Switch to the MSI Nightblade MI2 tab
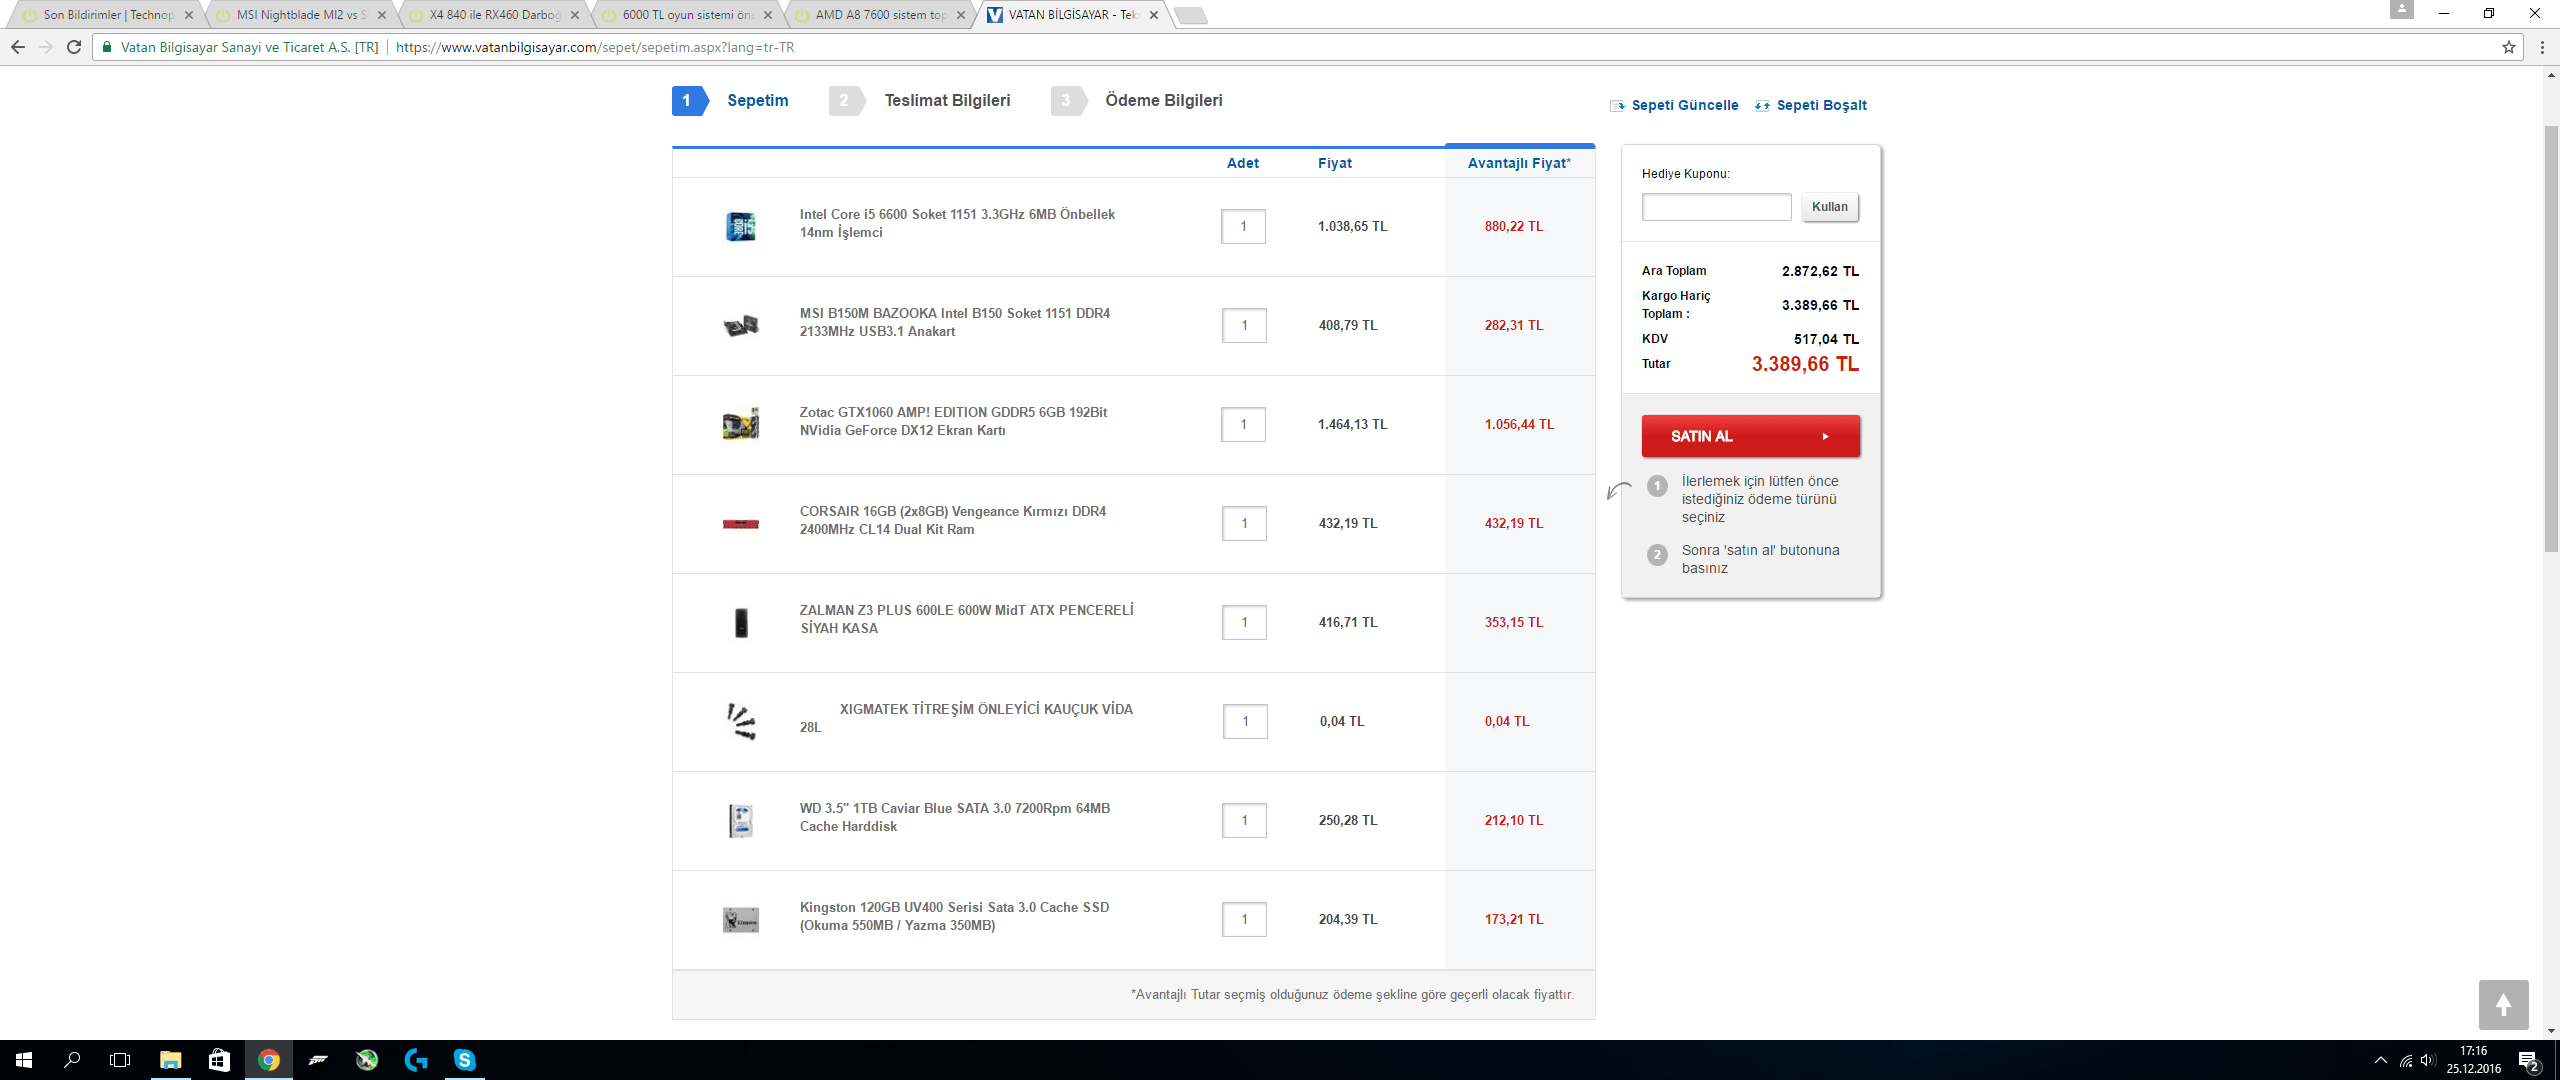2560x1080 pixels. click(300, 15)
